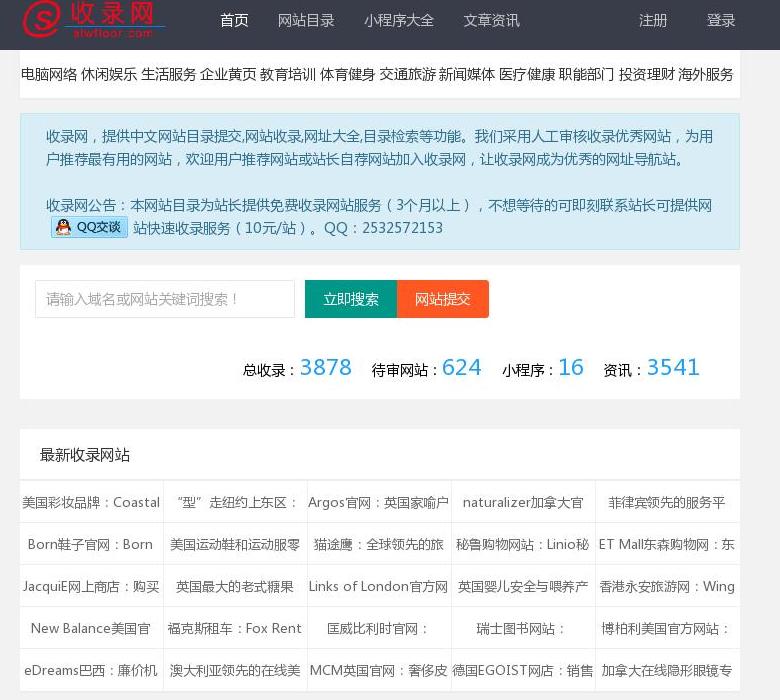Open 英国最大的老式糖果 listing
Viewport: 780px width, 700px height.
(x=235, y=587)
